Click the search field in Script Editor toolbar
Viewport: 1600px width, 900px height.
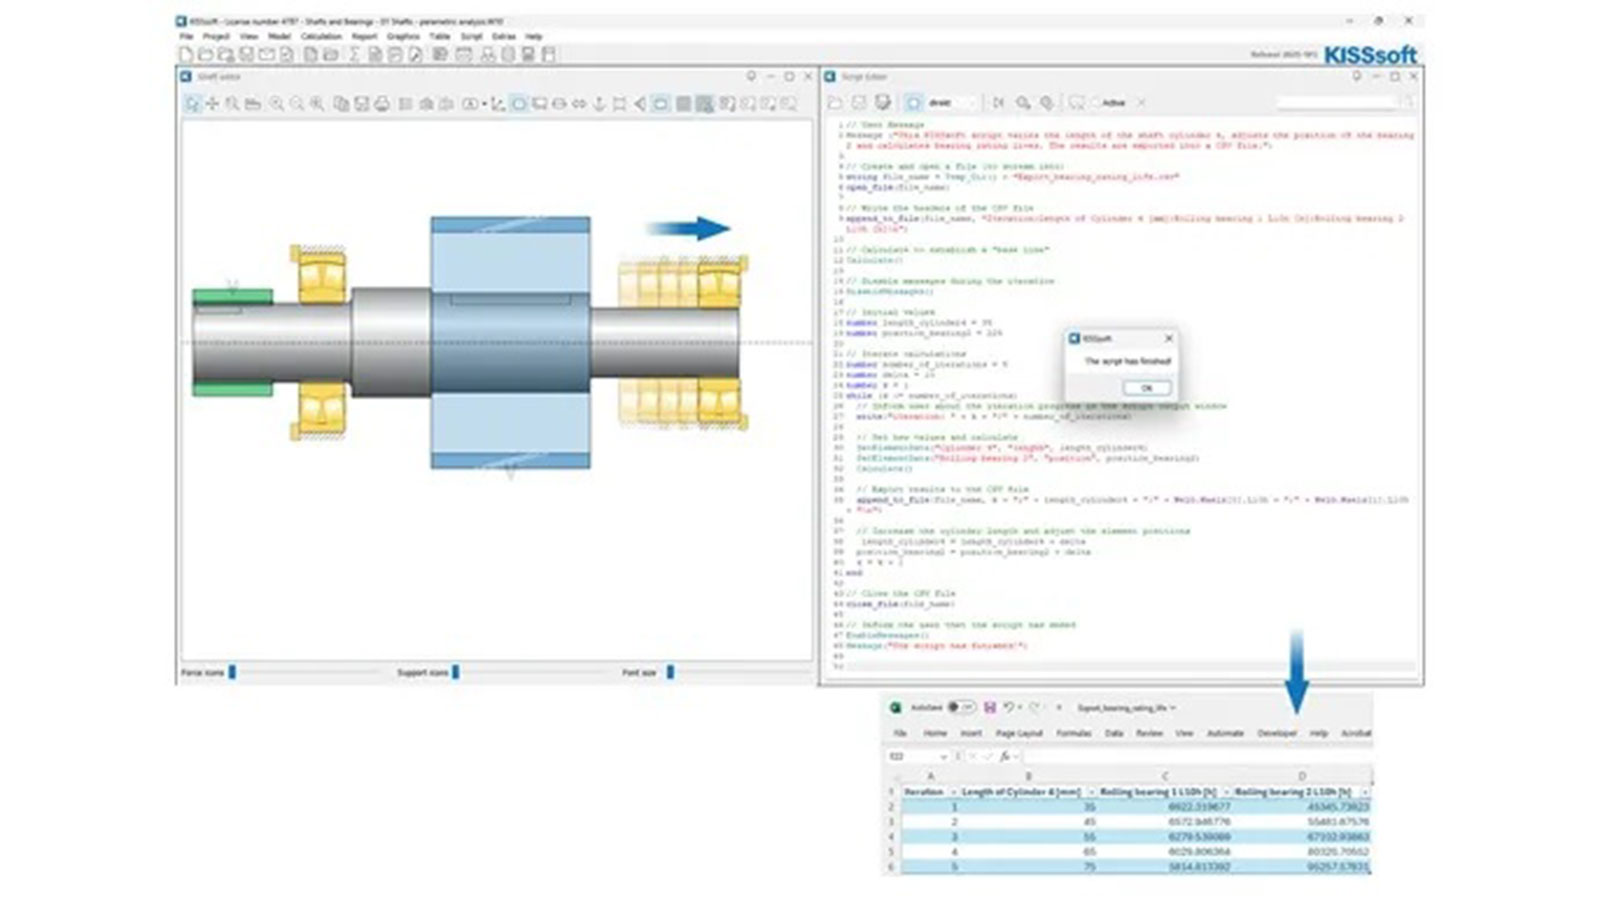click(1335, 103)
